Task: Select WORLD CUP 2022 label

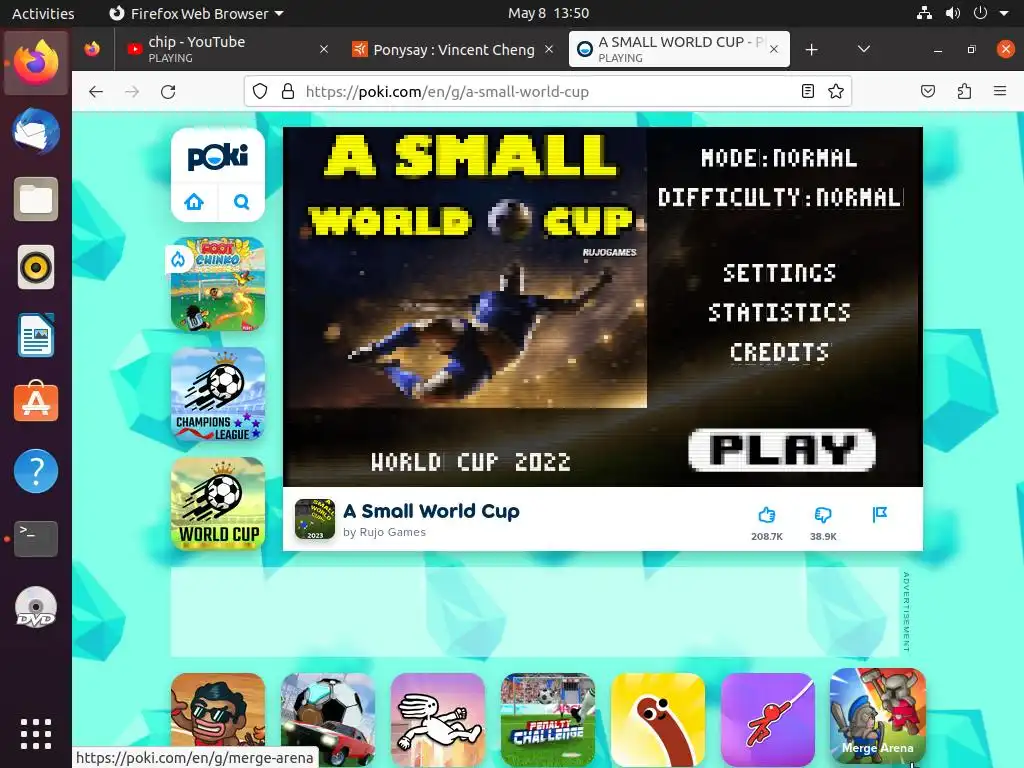Action: click(471, 462)
